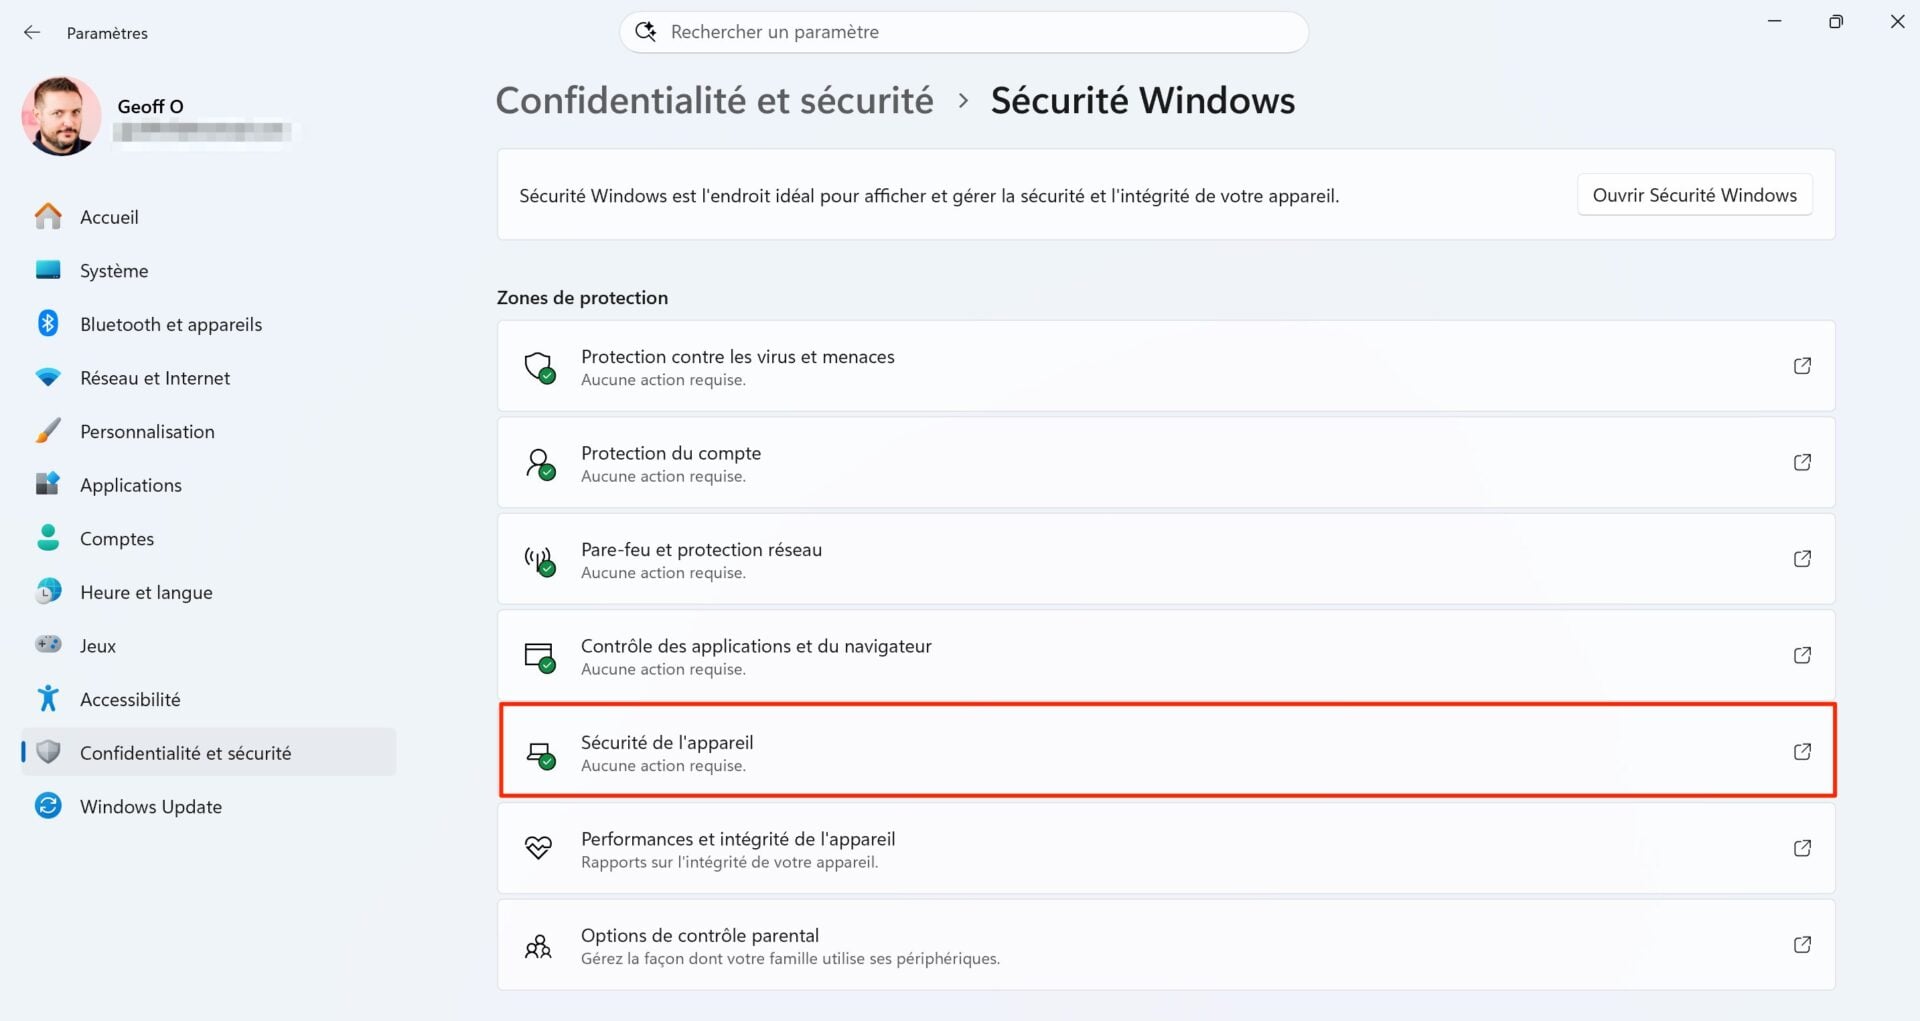Click the Windows Update icon in the sidebar

coord(47,806)
